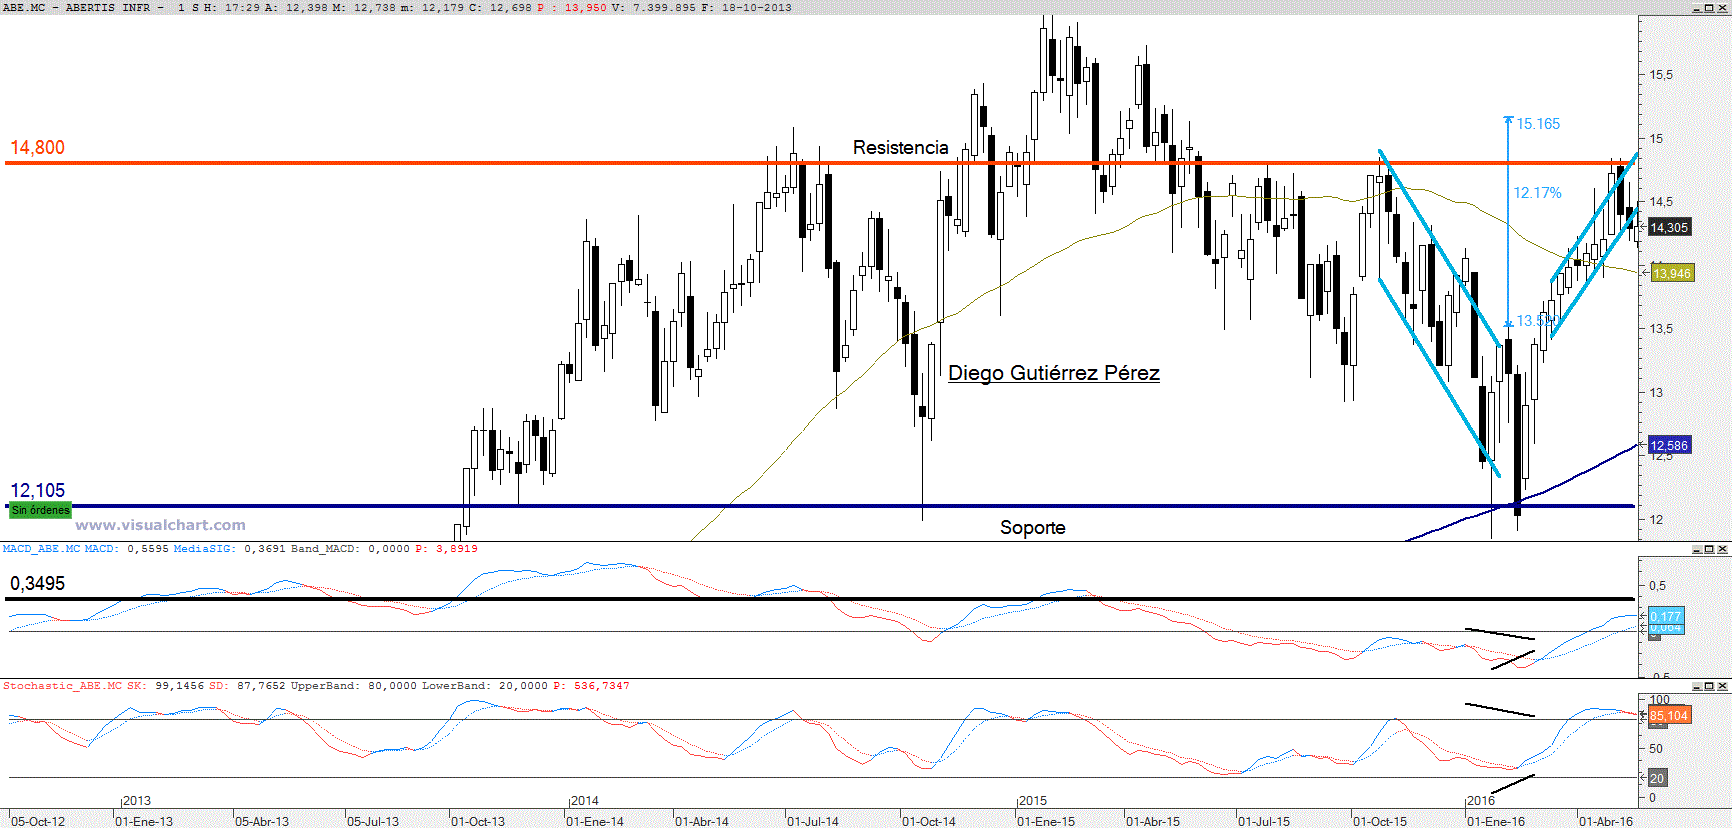Click the '01-Abr-16' date label
Screen dimensions: 1732x828
click(1606, 821)
